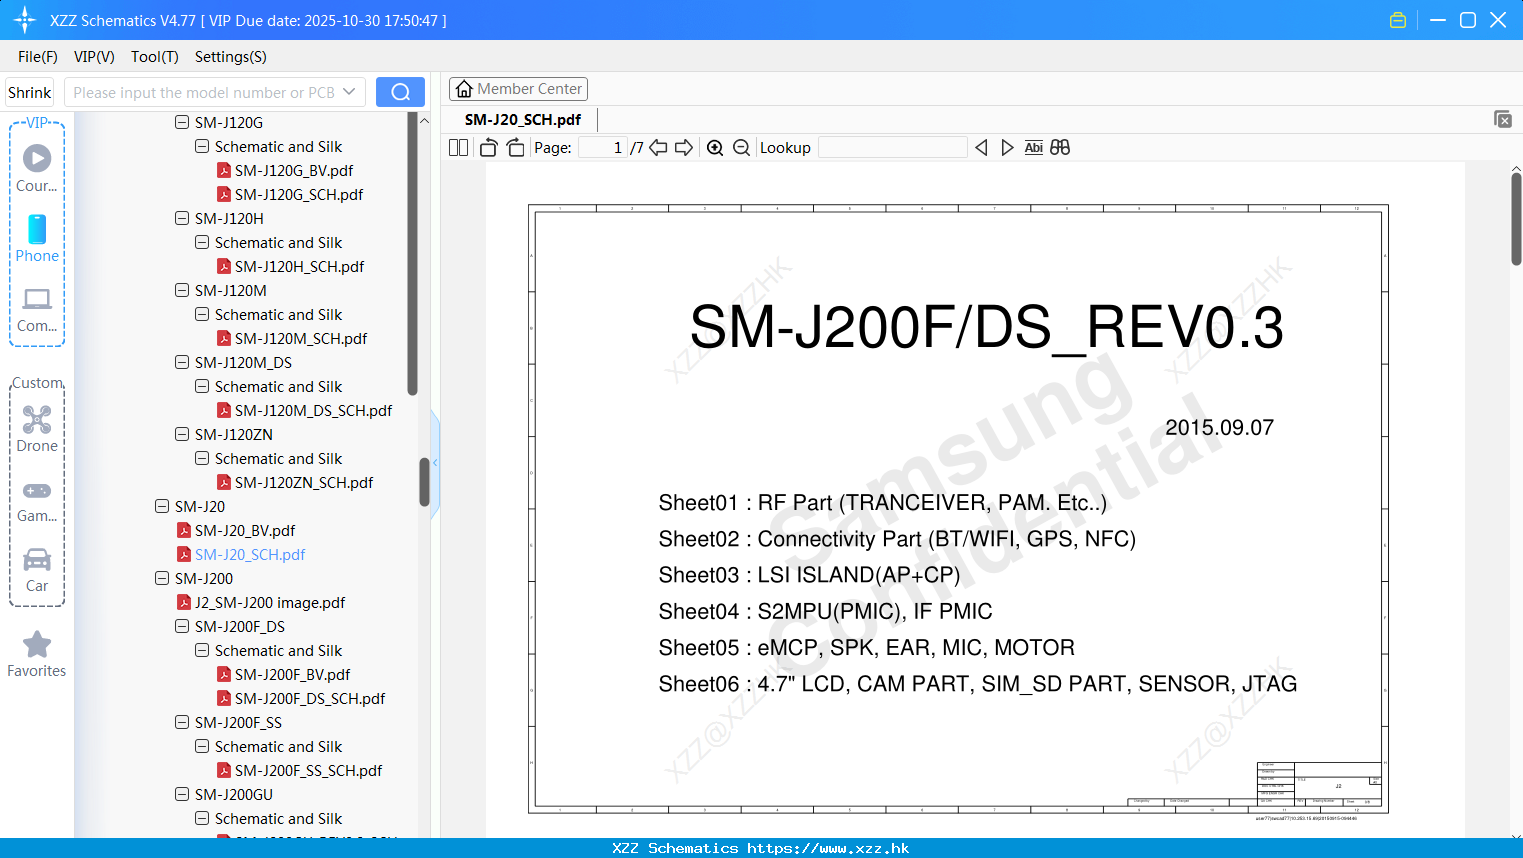Collapse the SM-J200 node
The width and height of the screenshot is (1523, 858).
162,578
